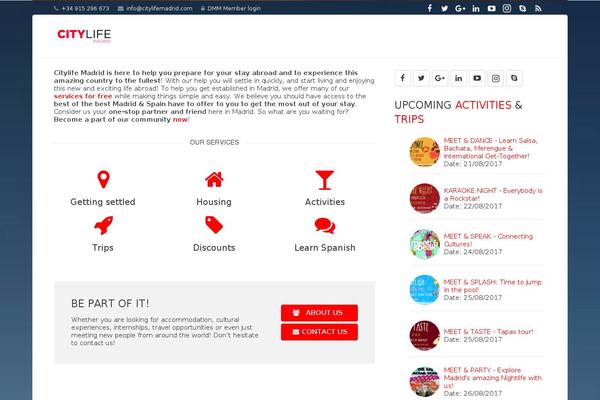Click the MEET & DANCE event thumbnail
This screenshot has width=600, height=400.
pyautogui.click(x=424, y=152)
